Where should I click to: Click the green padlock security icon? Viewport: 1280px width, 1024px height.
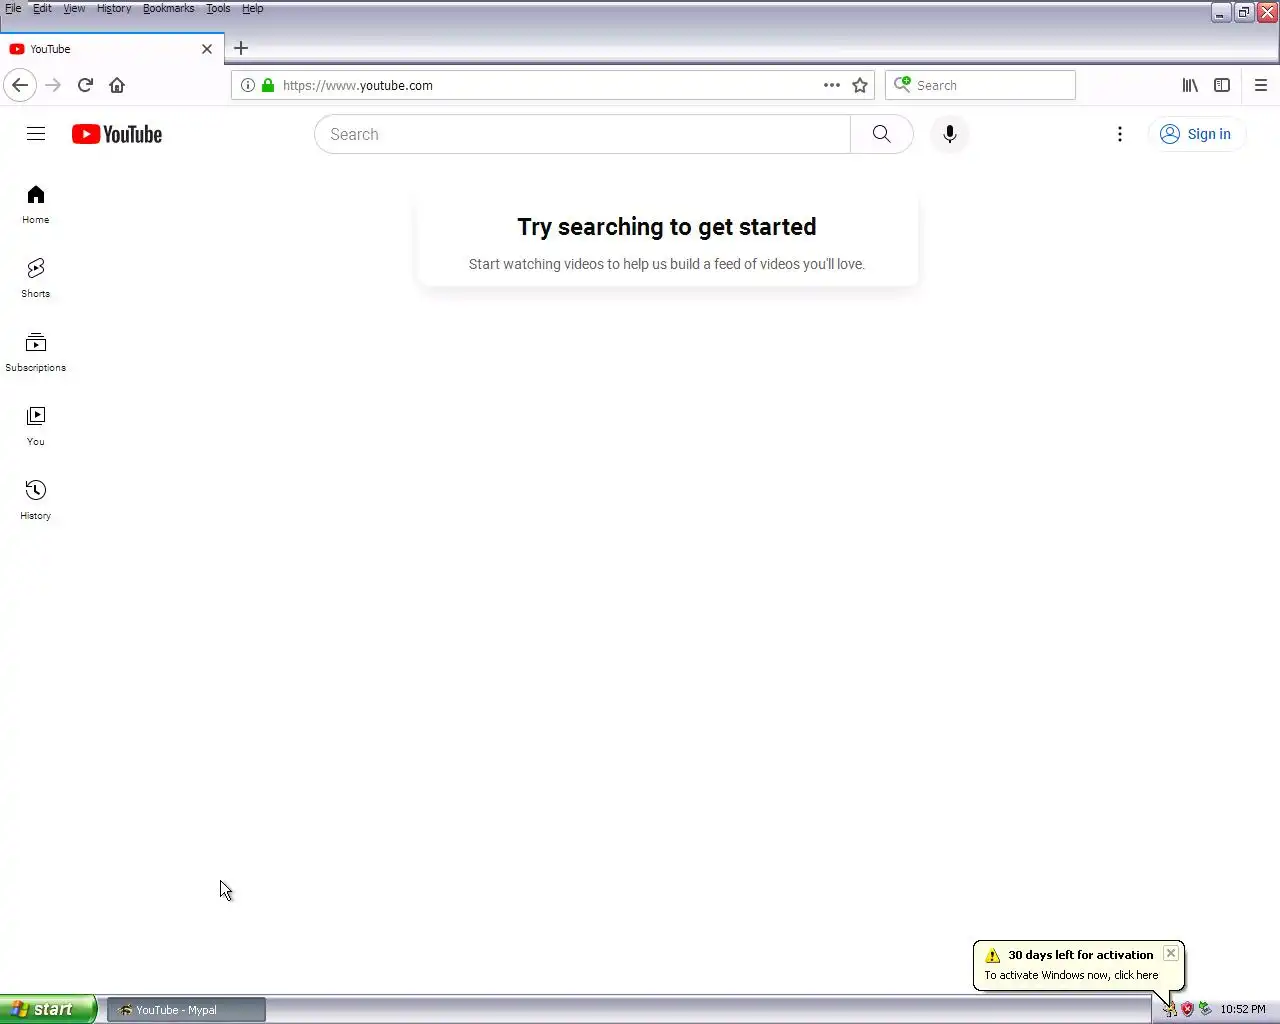[268, 85]
